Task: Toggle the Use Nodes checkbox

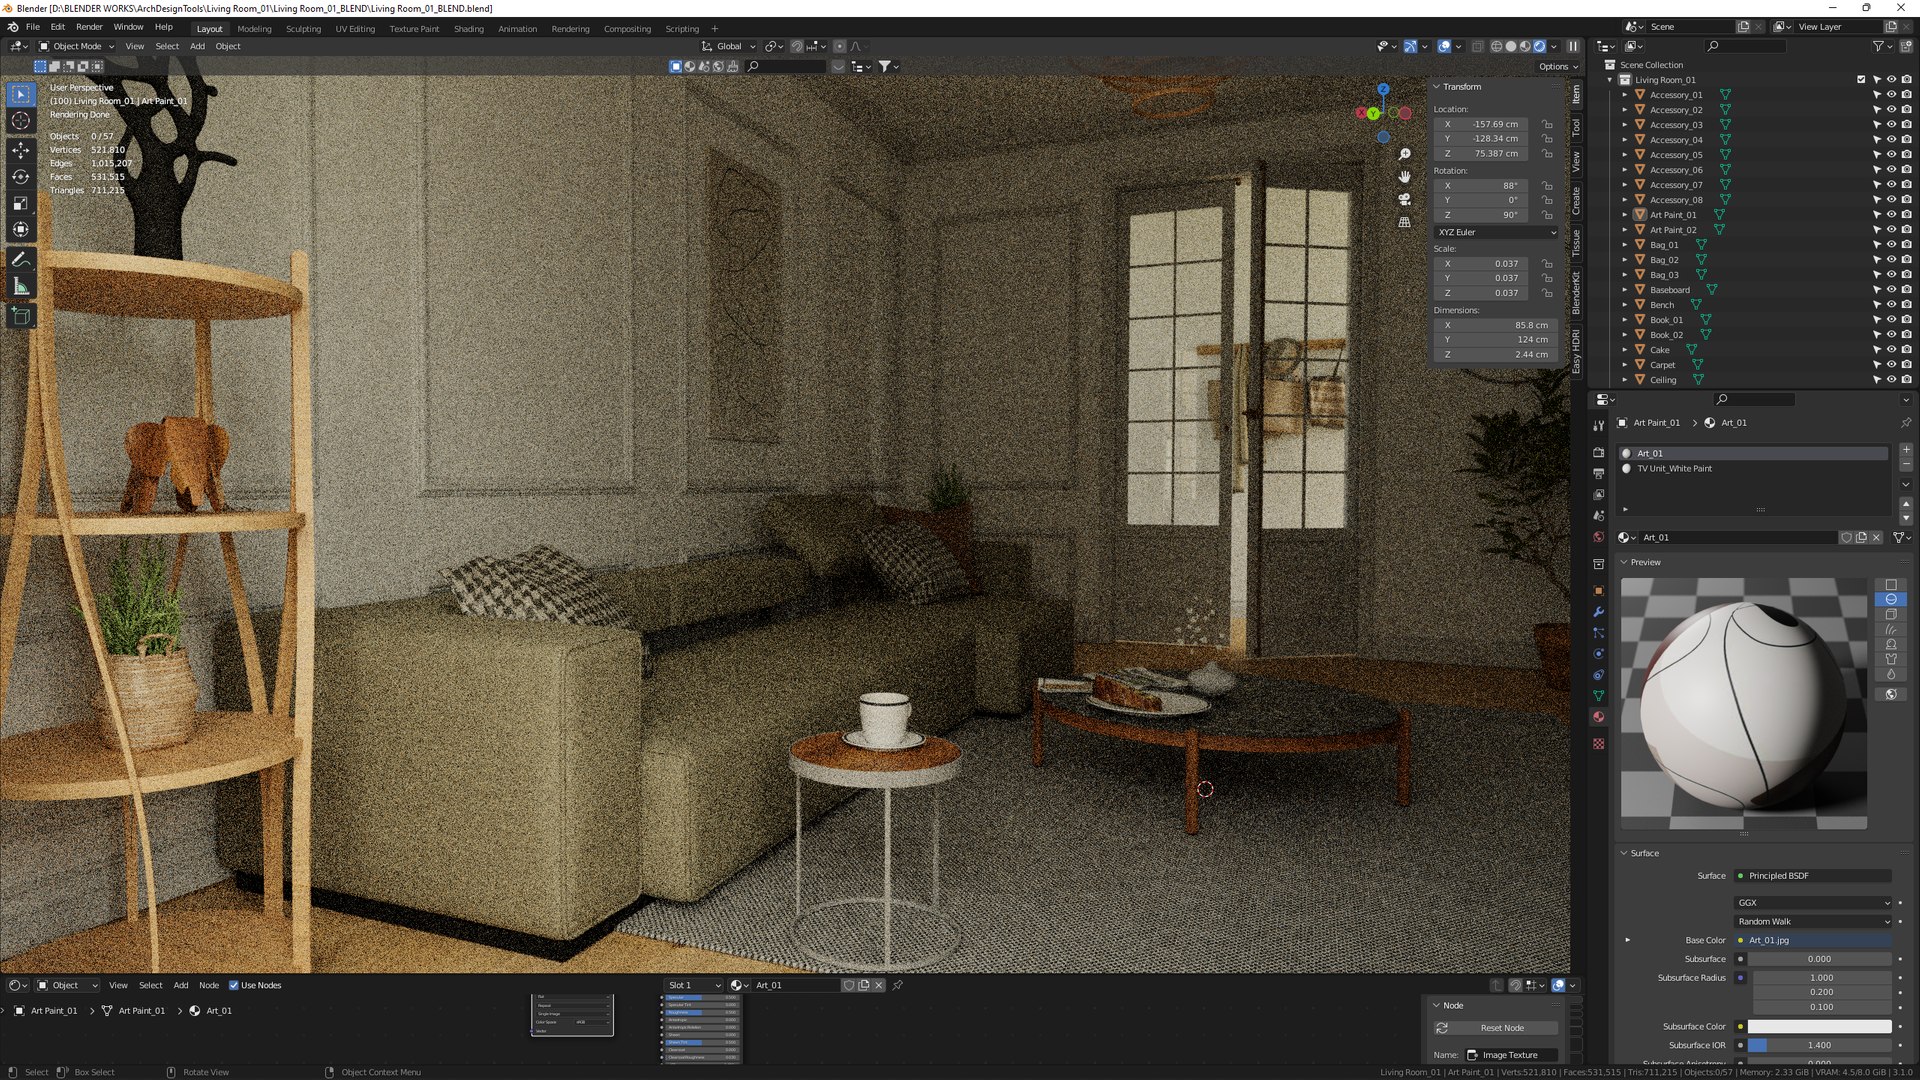Action: (234, 985)
